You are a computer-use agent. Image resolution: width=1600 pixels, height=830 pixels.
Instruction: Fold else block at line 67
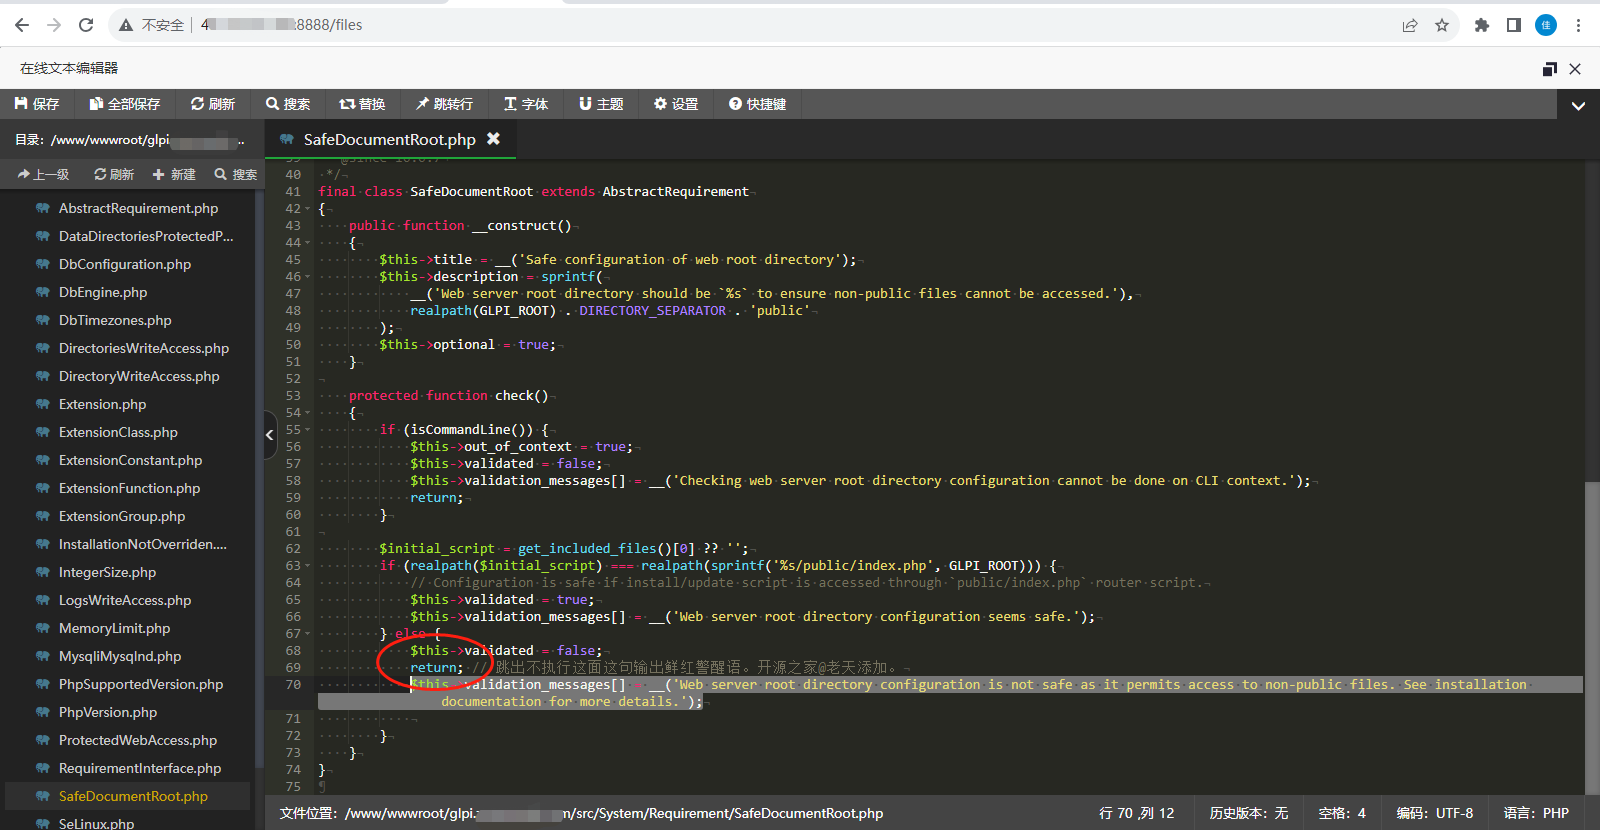click(308, 634)
